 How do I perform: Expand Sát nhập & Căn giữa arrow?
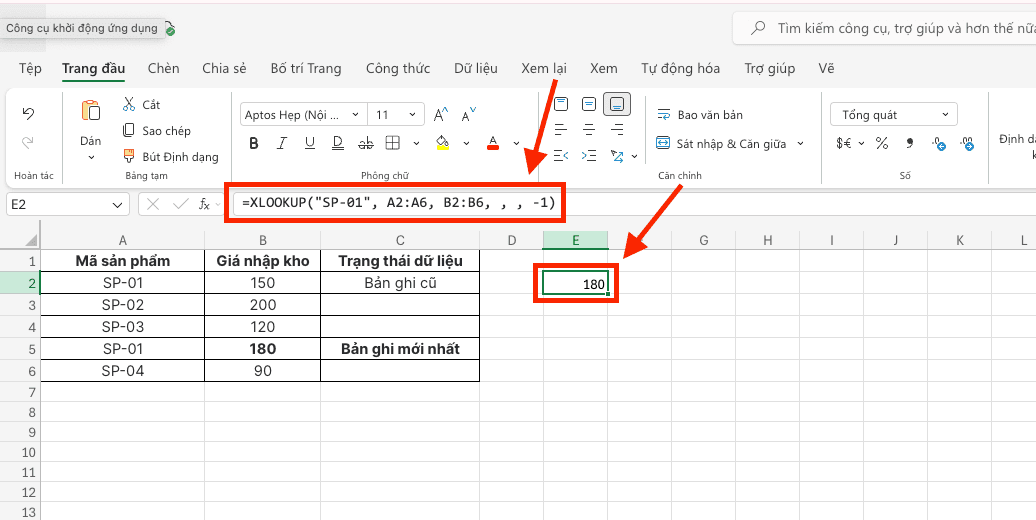(801, 143)
